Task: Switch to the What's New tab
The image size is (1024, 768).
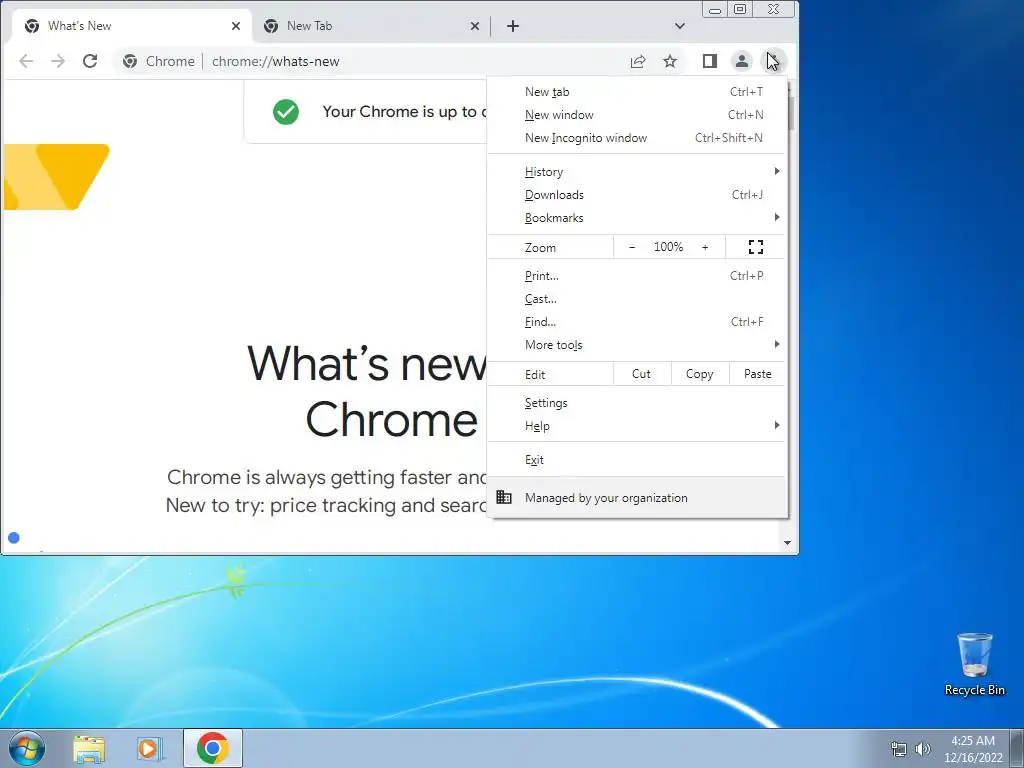Action: click(132, 26)
